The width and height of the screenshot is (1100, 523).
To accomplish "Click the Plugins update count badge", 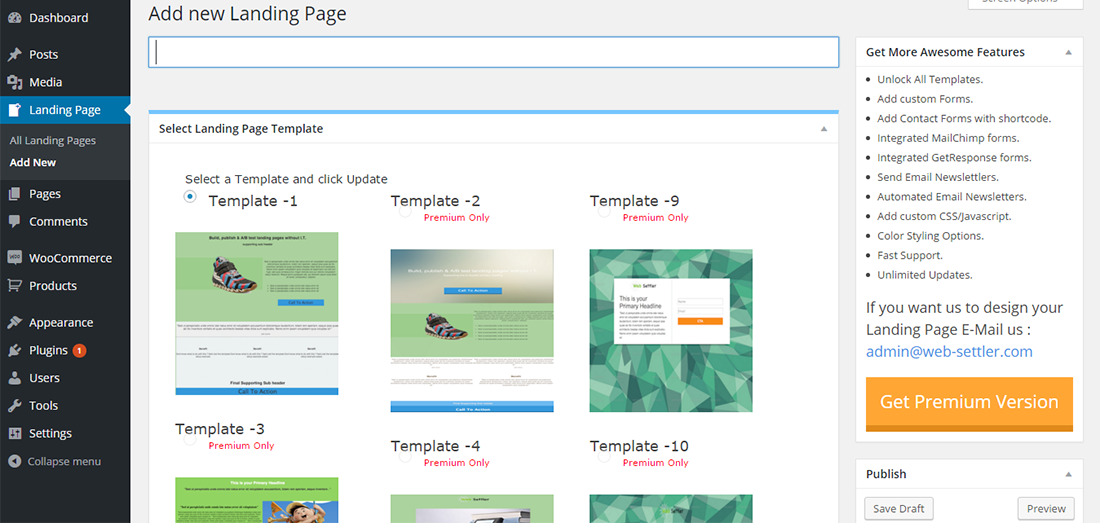I will point(79,351).
